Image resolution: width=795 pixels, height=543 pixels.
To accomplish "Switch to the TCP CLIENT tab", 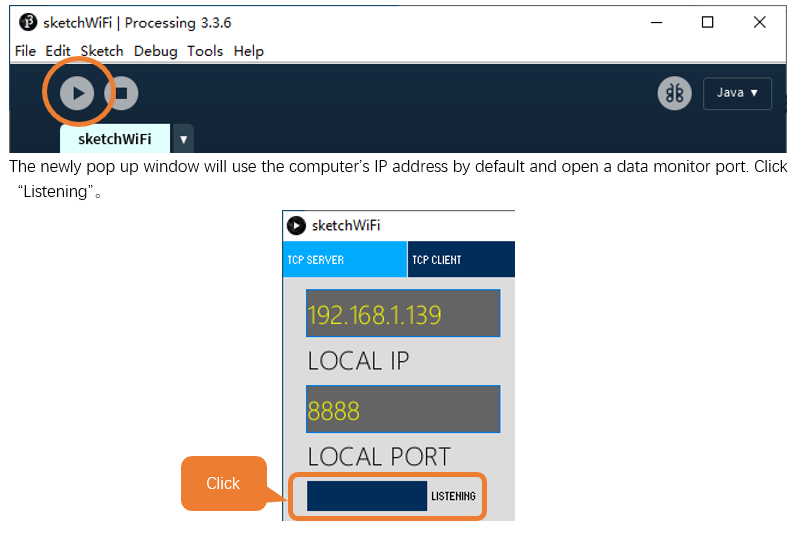I will [461, 260].
